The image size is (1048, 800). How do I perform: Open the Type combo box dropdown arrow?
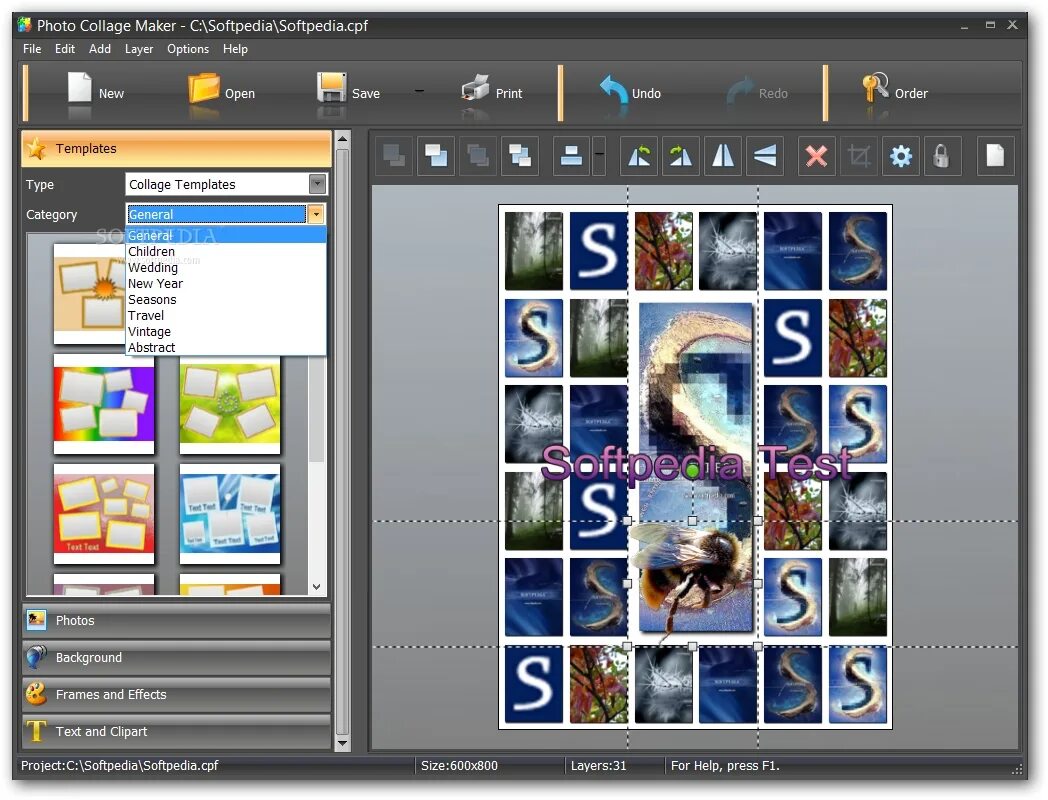pos(317,184)
